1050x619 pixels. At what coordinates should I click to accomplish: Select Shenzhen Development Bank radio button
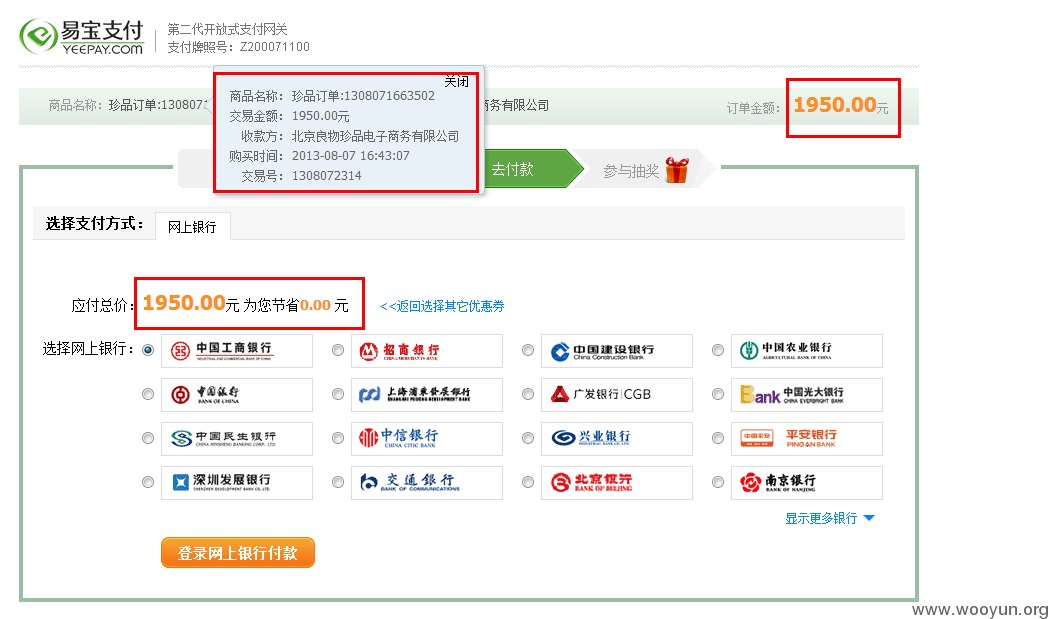[148, 482]
